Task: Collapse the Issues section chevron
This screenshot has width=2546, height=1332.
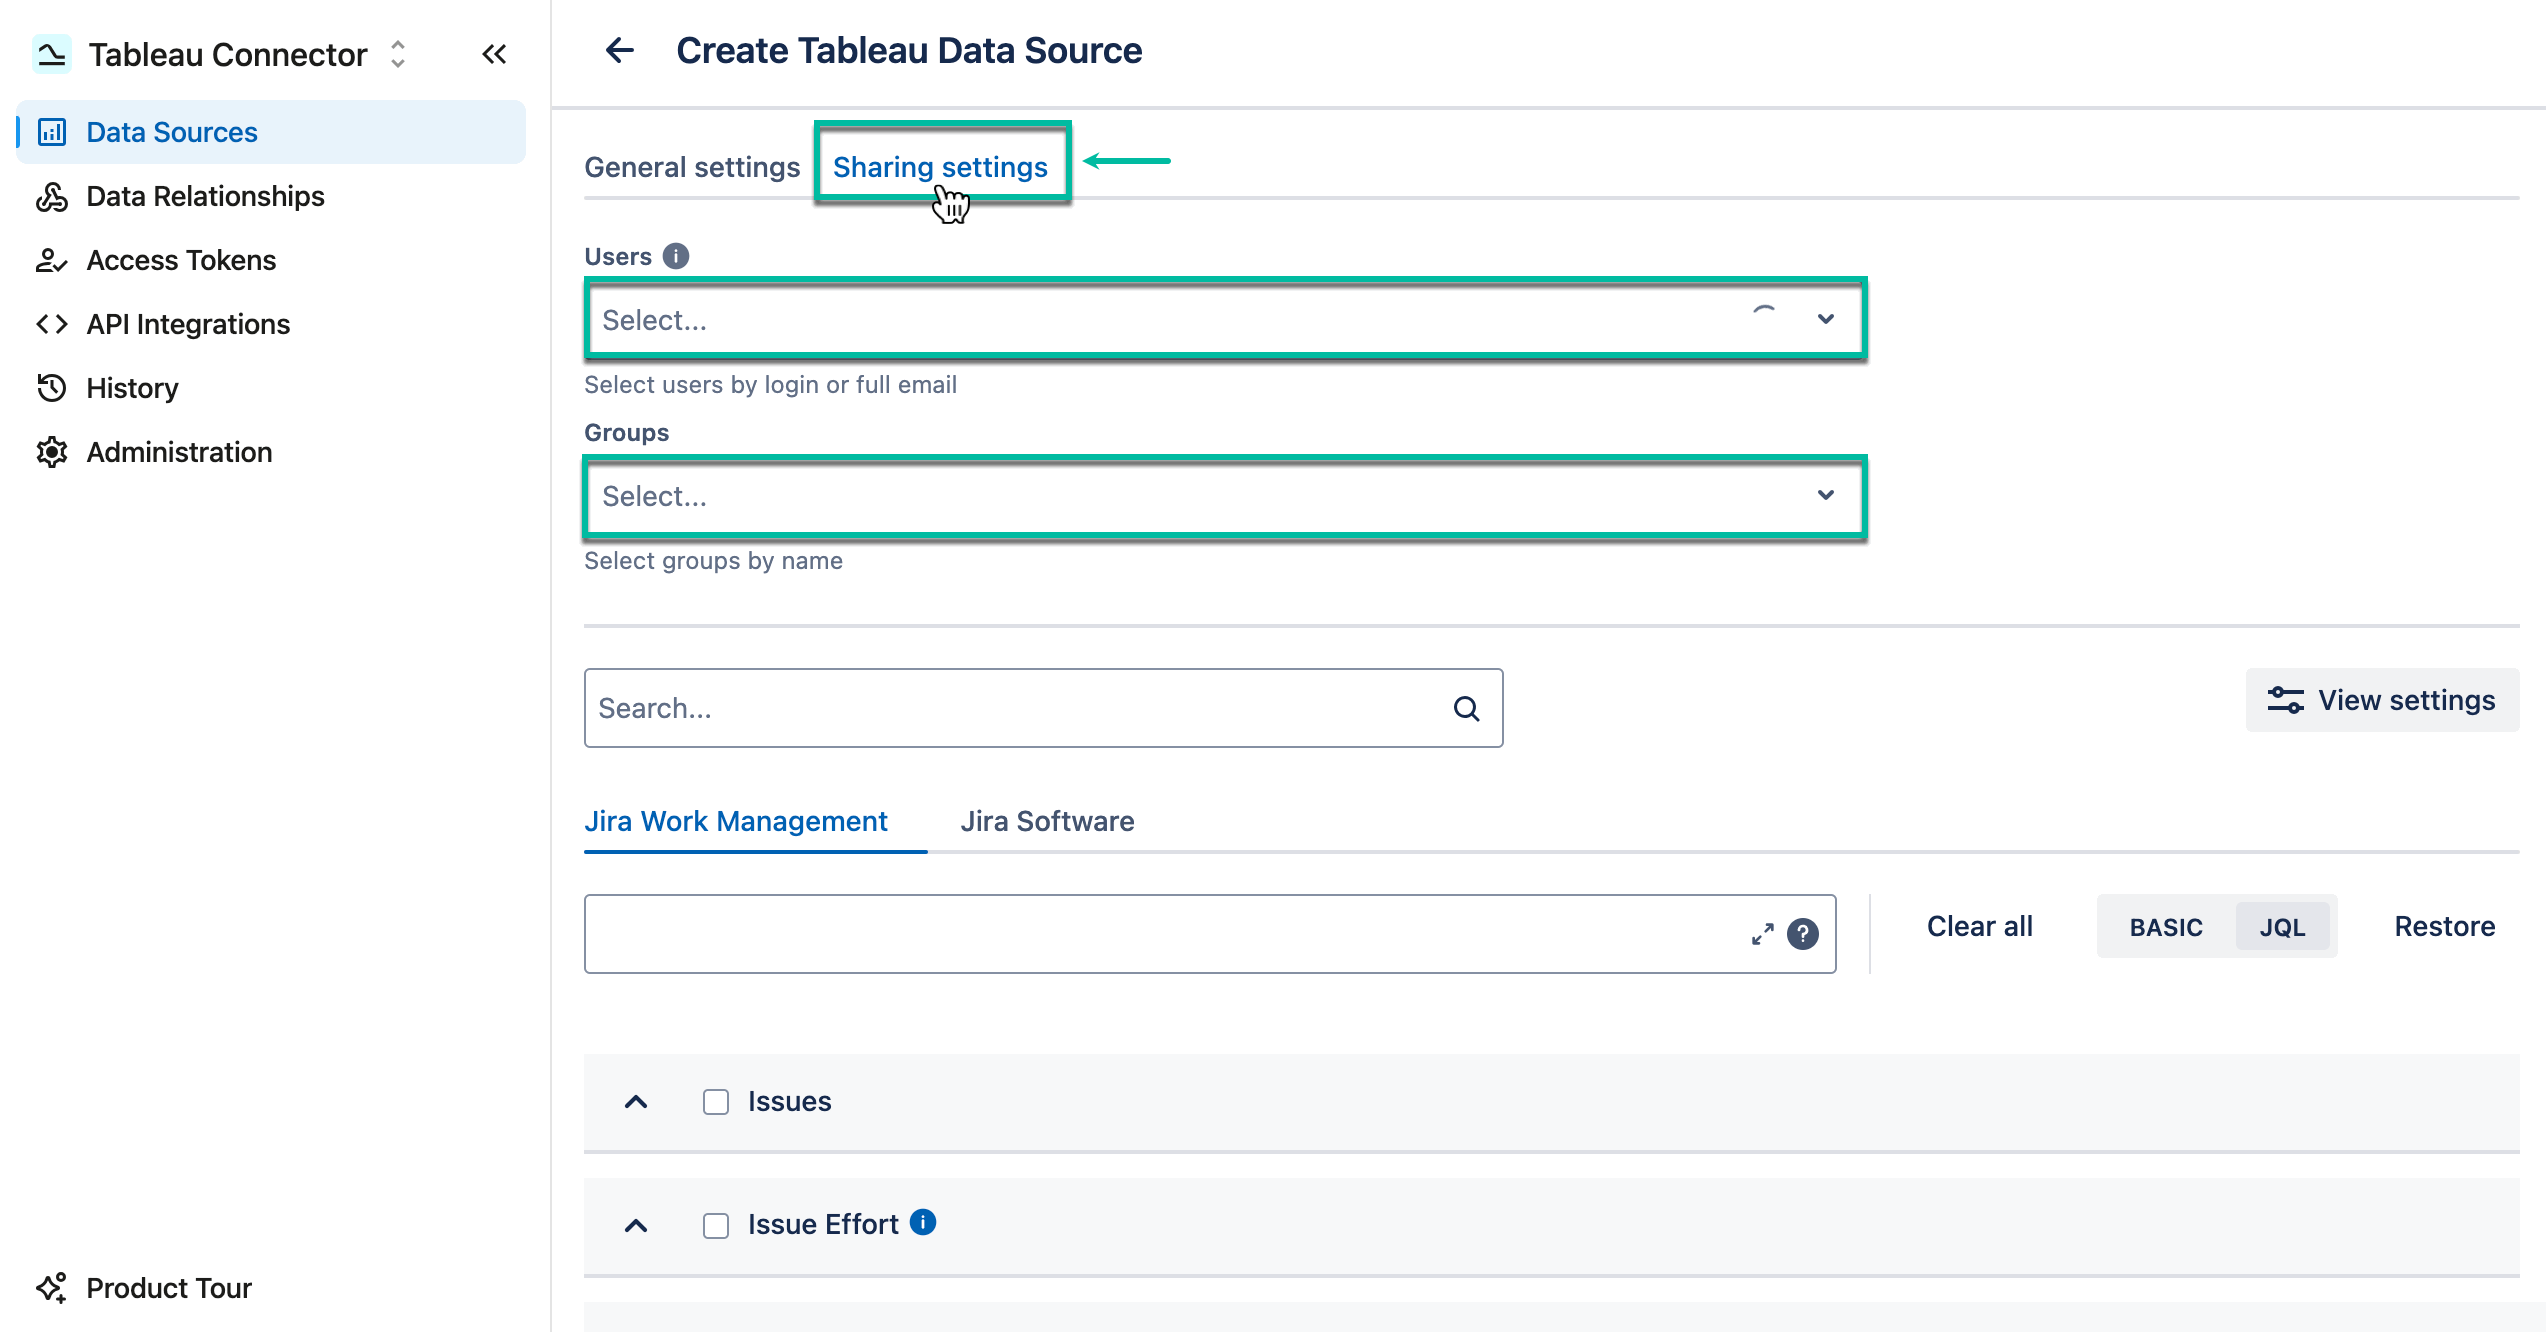Action: [637, 1101]
